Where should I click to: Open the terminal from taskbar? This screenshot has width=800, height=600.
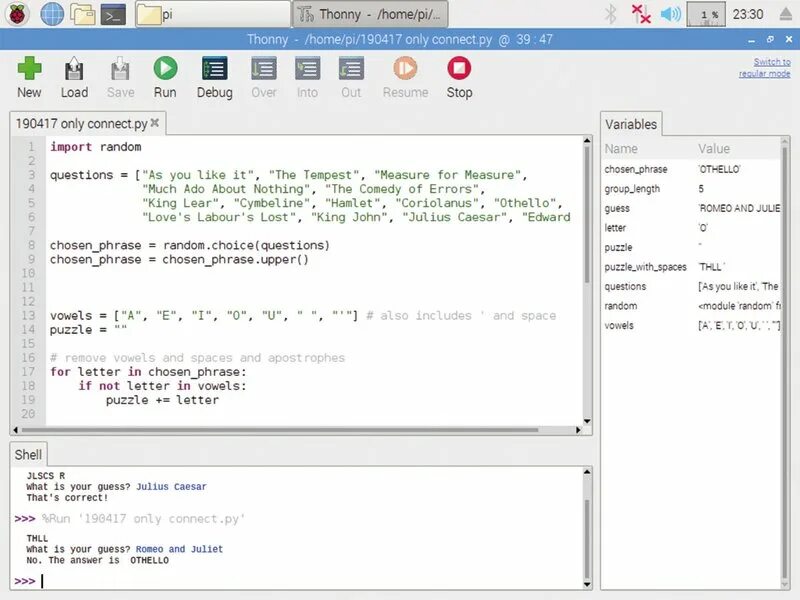pos(113,14)
